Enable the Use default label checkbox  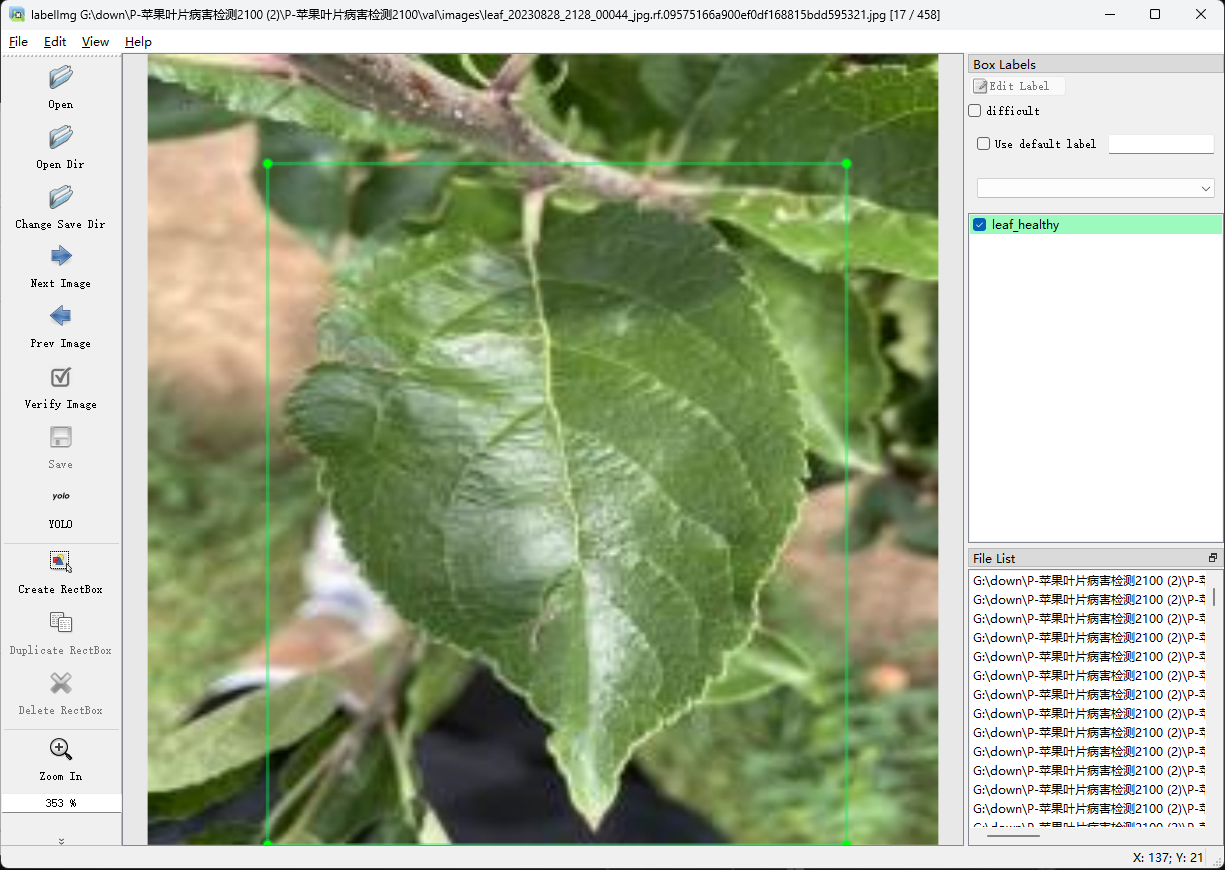[984, 144]
